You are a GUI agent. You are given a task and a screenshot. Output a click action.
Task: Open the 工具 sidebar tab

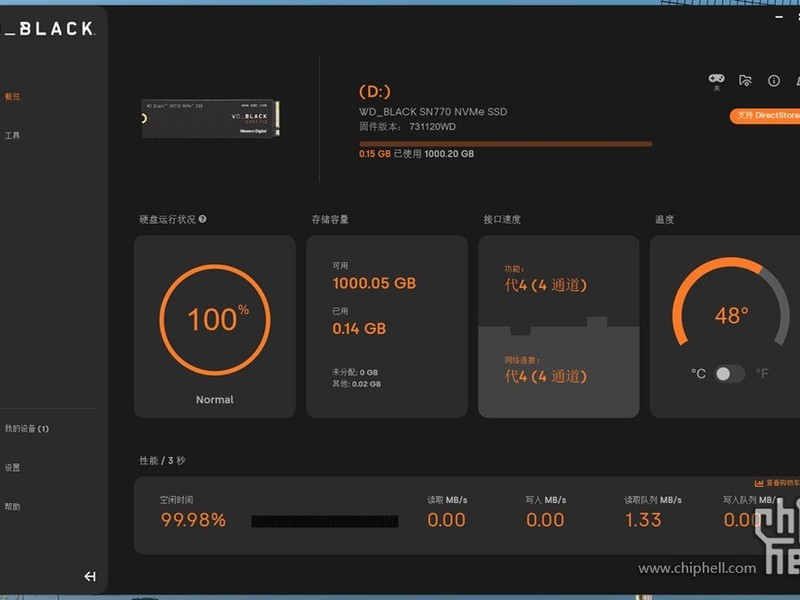[x=12, y=135]
